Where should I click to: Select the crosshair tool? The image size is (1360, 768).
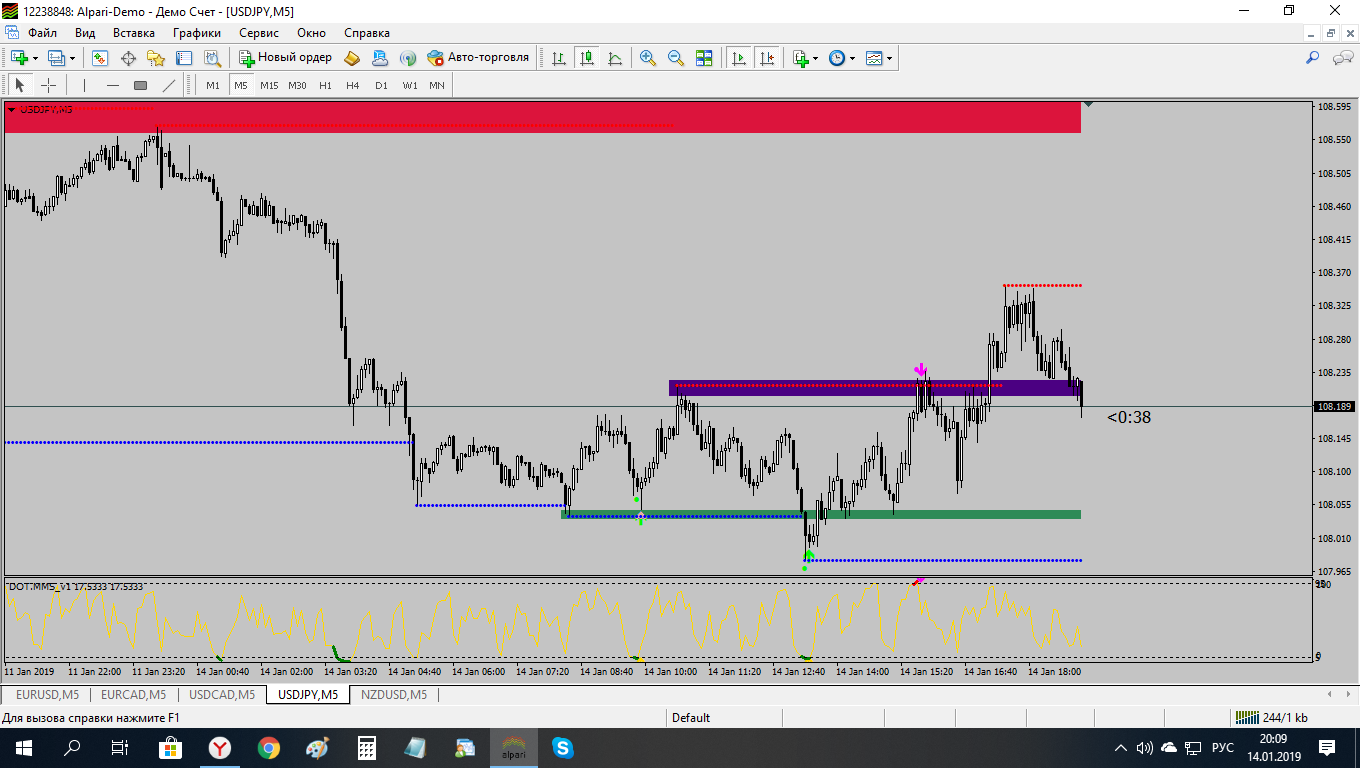point(48,85)
